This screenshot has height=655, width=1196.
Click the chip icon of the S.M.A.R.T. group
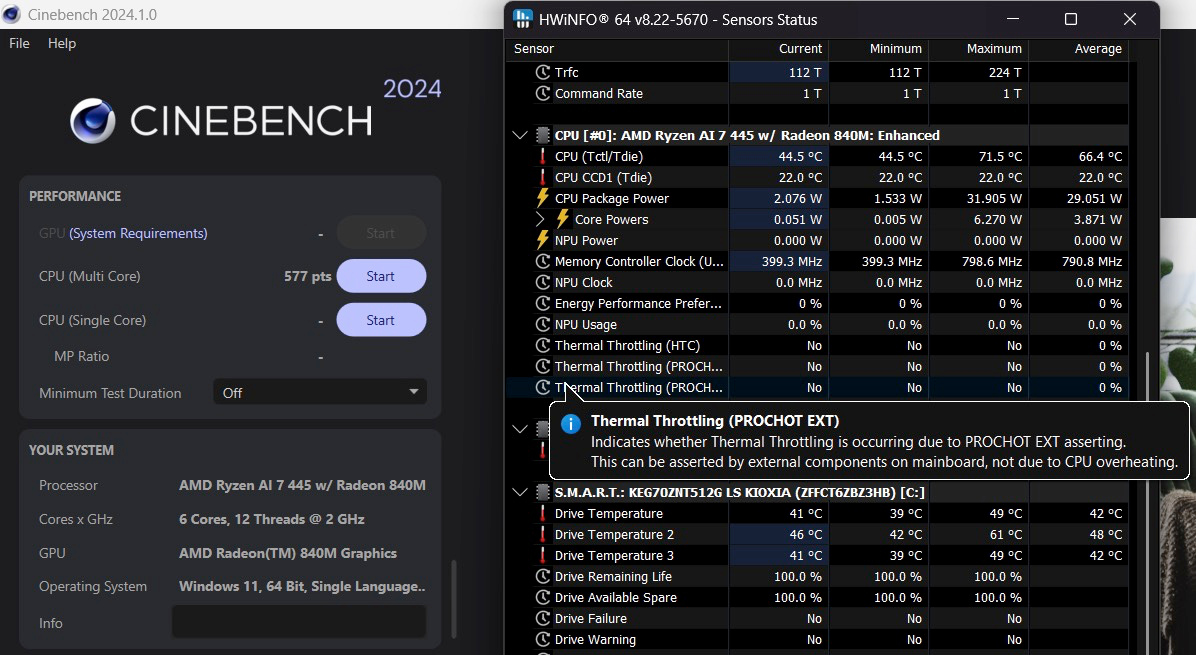[542, 493]
